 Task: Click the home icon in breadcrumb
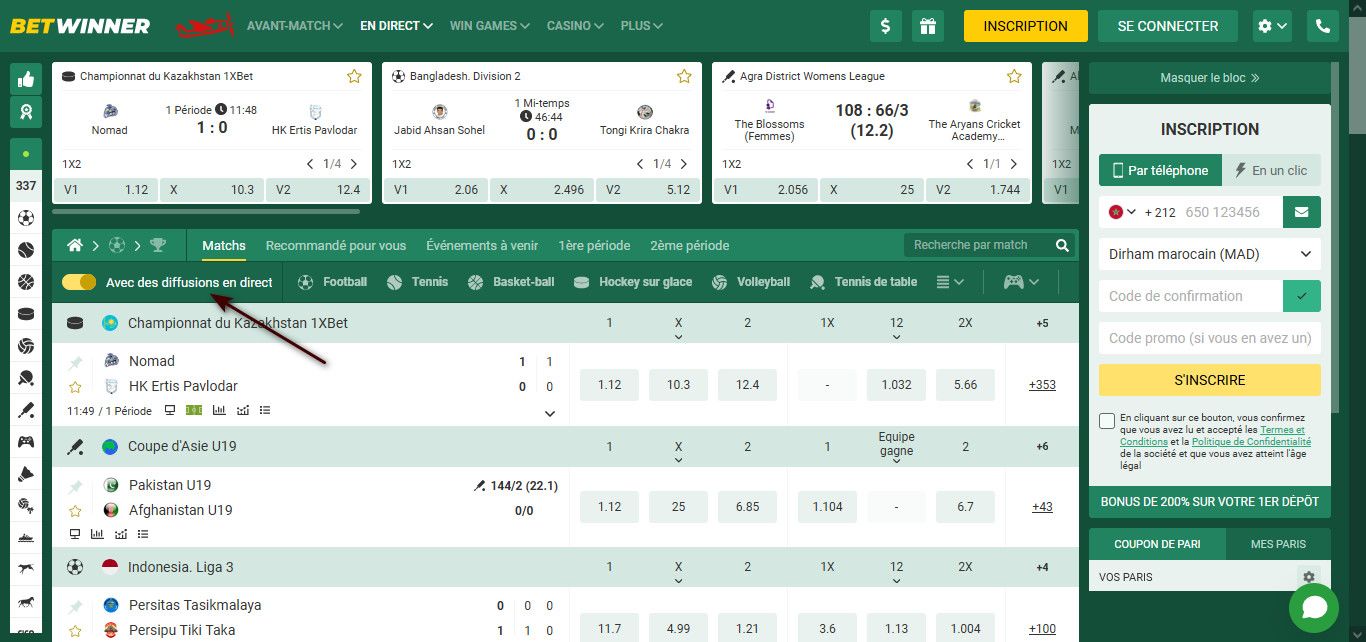tap(74, 245)
